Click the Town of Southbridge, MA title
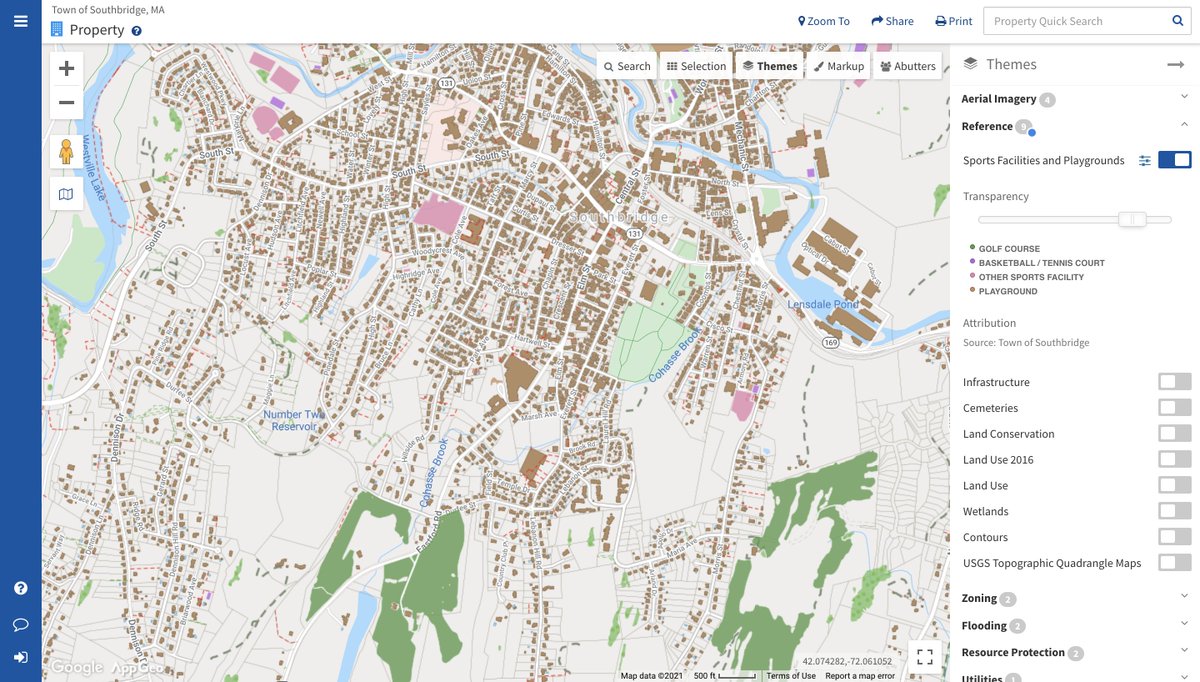Screen dimensions: 1200x682 pyautogui.click(x=108, y=10)
